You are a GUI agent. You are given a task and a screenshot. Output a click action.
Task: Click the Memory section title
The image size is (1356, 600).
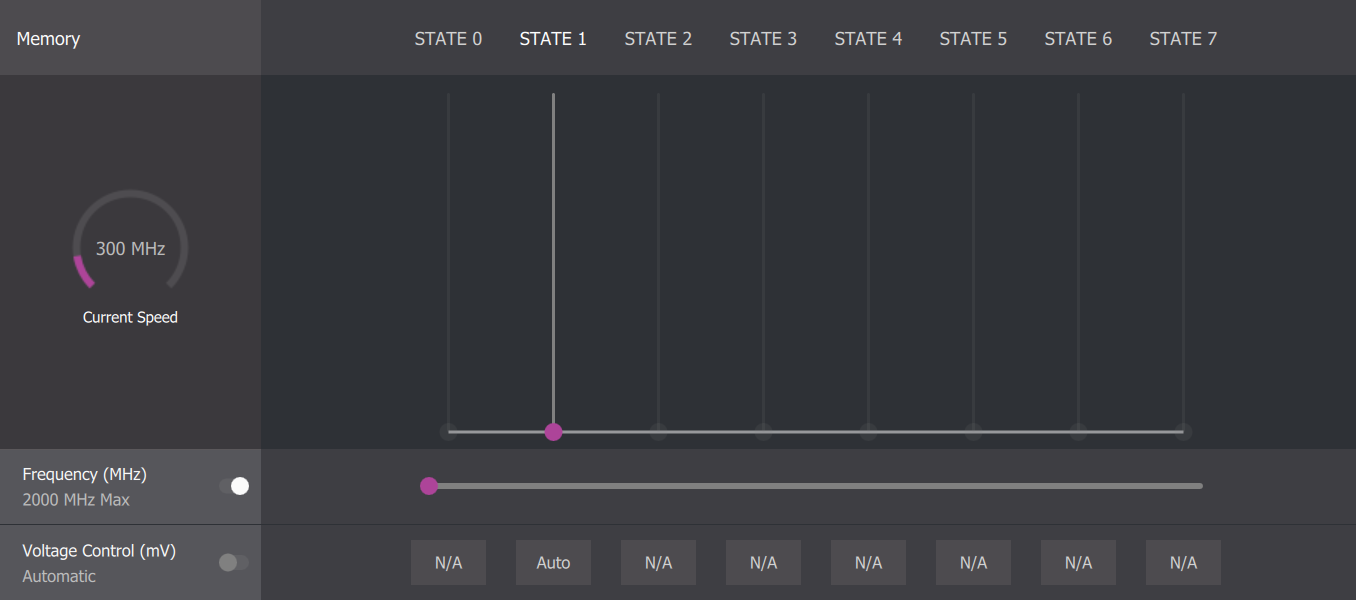[x=48, y=39]
